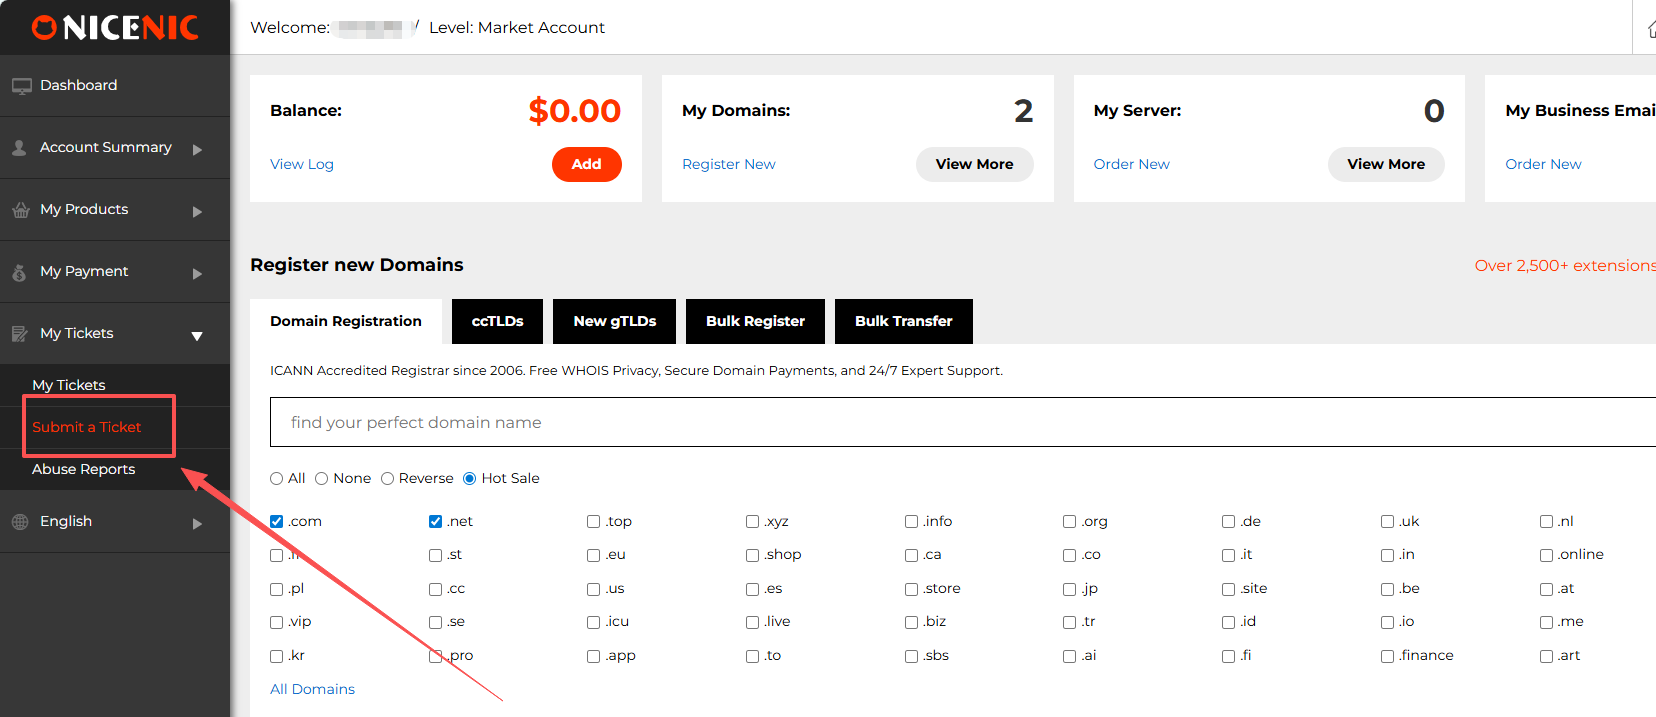Click the My Products basket icon
The height and width of the screenshot is (717, 1656).
click(20, 210)
